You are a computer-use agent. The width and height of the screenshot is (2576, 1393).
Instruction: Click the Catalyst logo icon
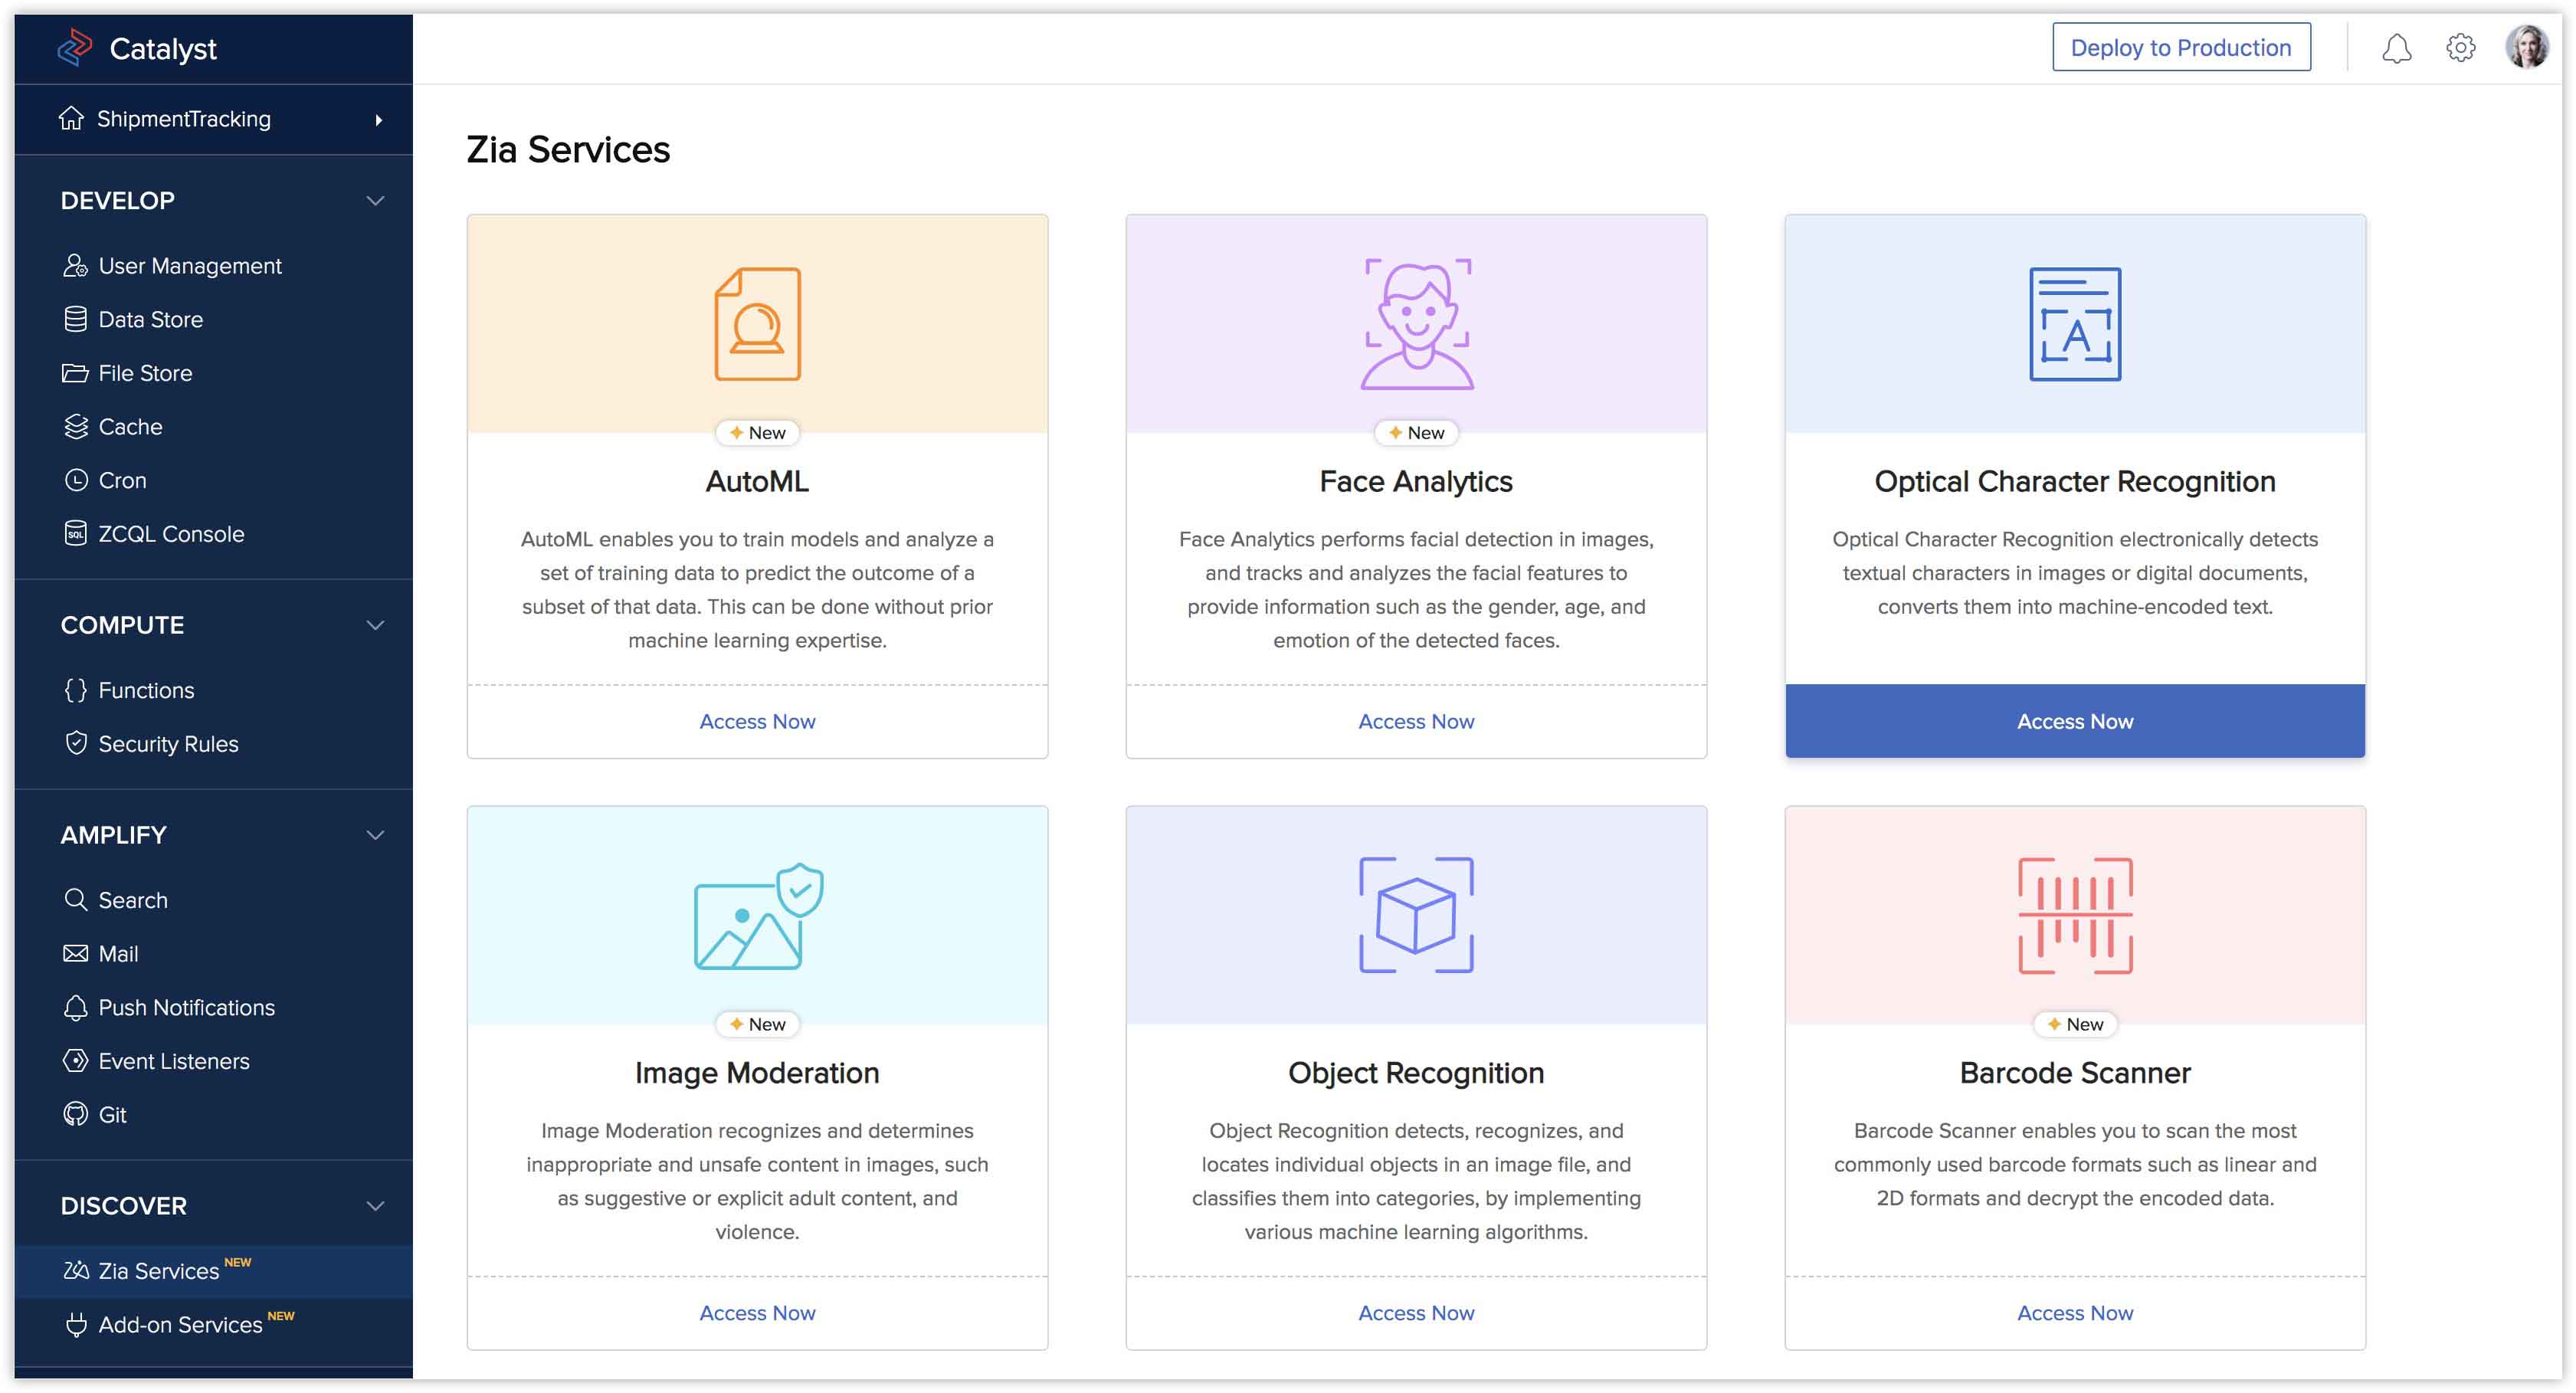(x=75, y=47)
